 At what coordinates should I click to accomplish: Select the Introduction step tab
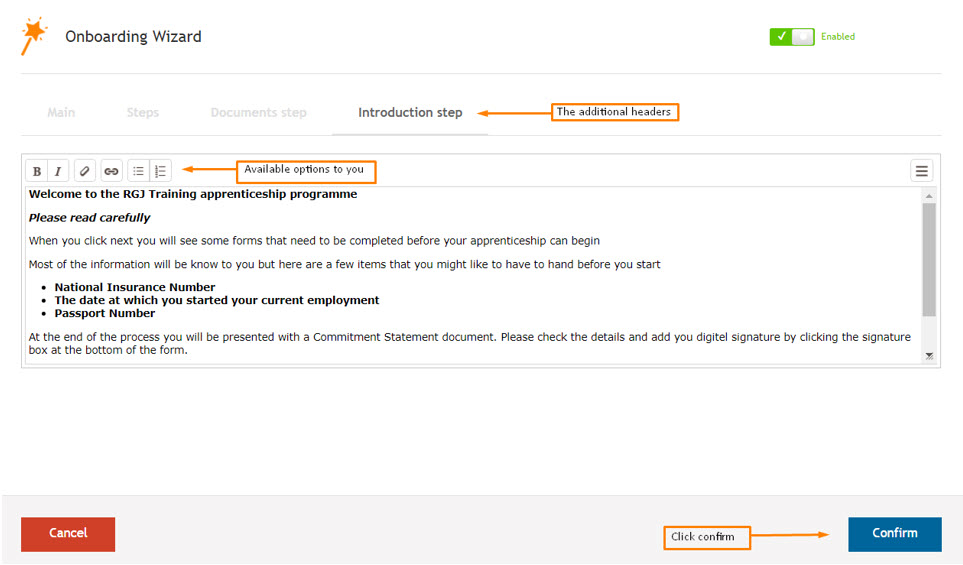tap(410, 112)
